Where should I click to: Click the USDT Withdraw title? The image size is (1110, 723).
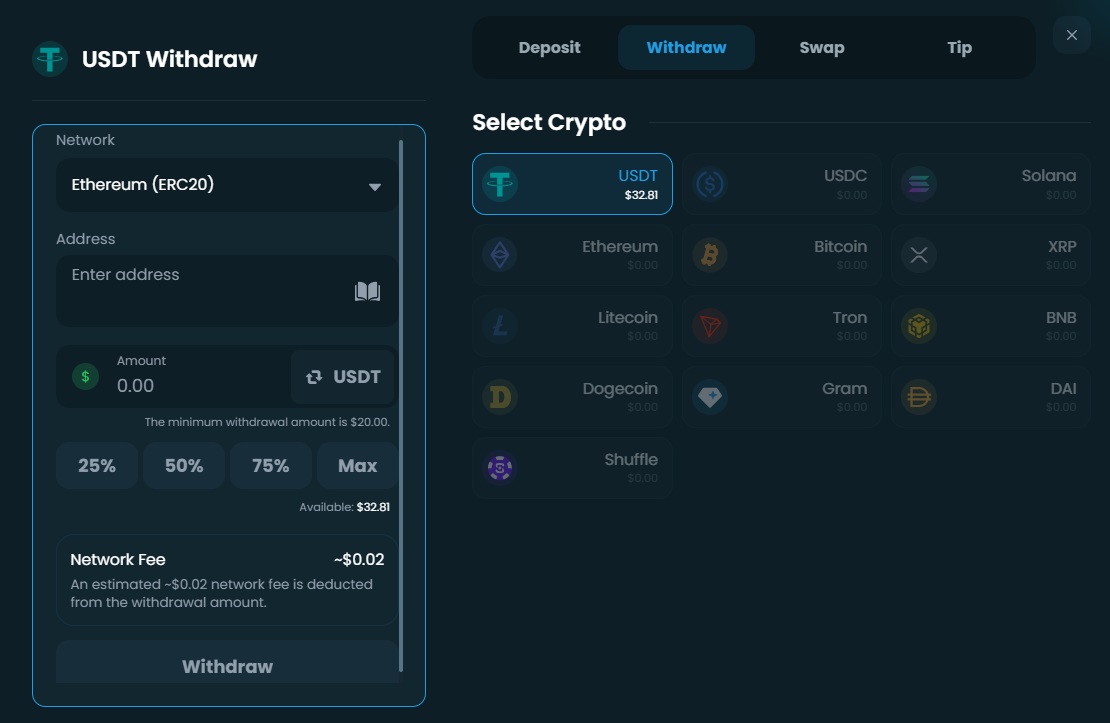(169, 59)
